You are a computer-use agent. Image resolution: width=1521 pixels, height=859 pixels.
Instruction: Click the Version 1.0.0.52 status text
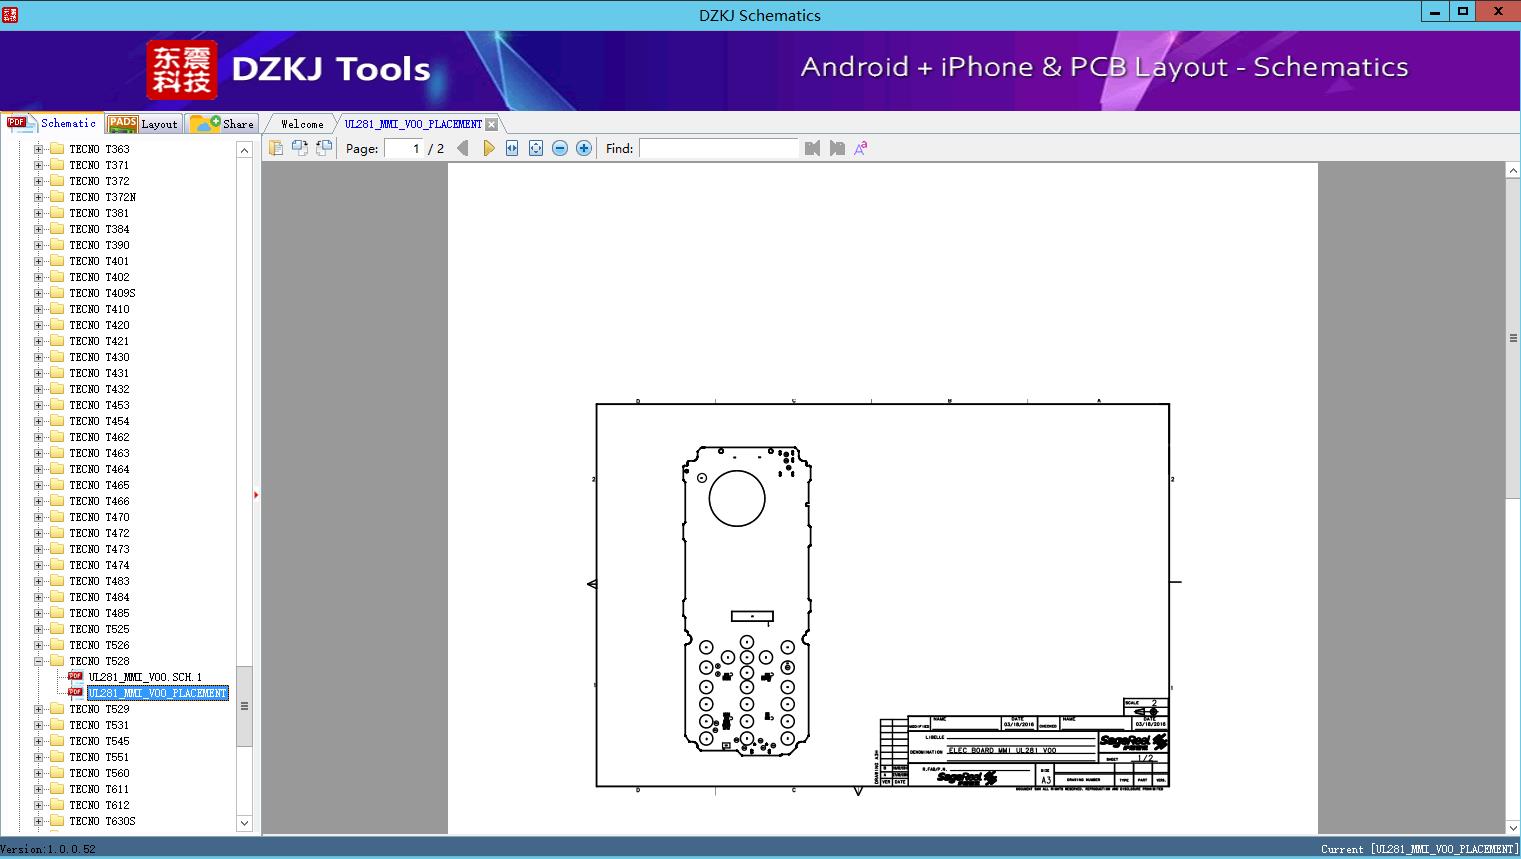[x=48, y=849]
